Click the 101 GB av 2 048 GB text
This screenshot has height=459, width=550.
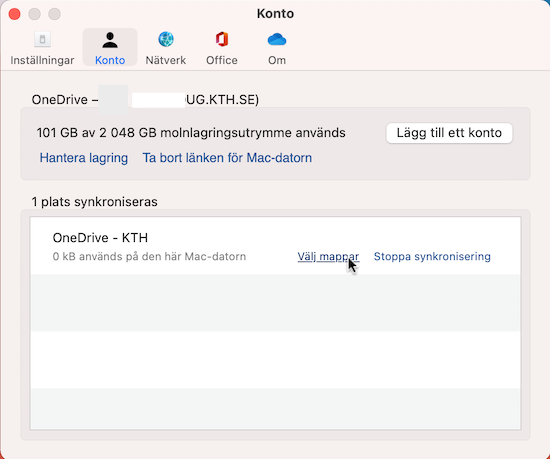[x=191, y=133]
